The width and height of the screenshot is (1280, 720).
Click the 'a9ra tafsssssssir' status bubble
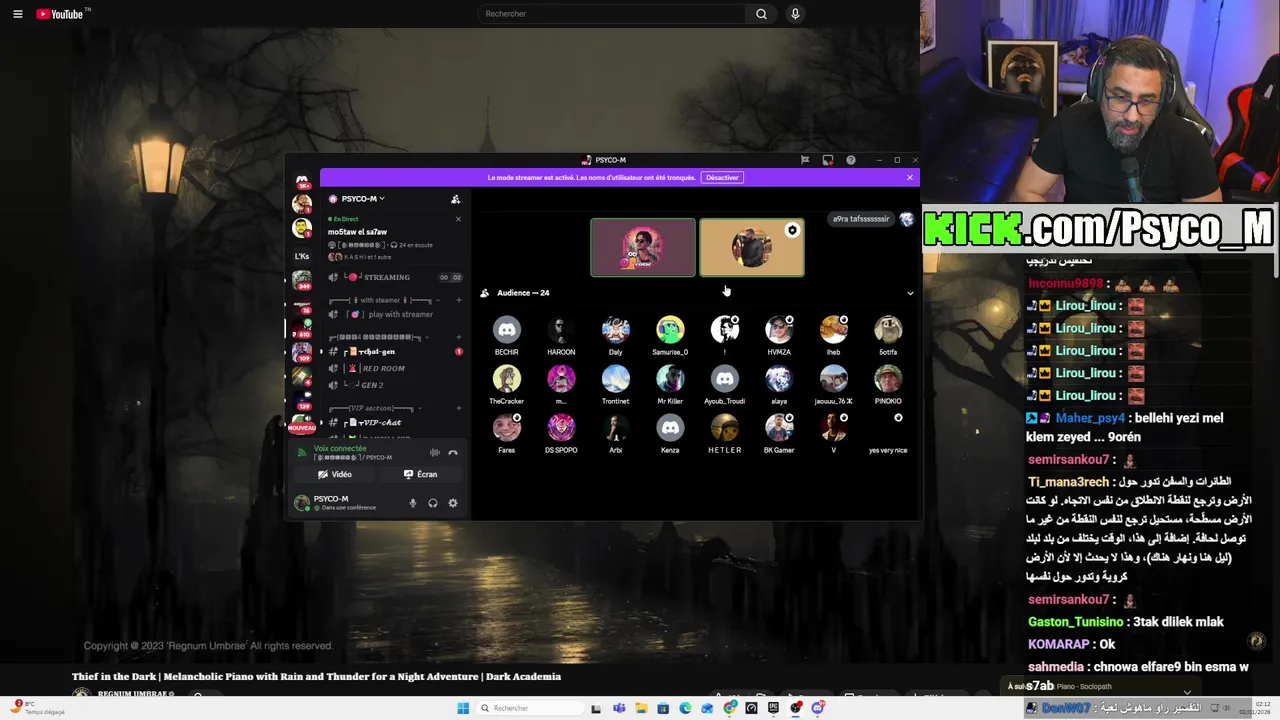pyautogui.click(x=861, y=219)
